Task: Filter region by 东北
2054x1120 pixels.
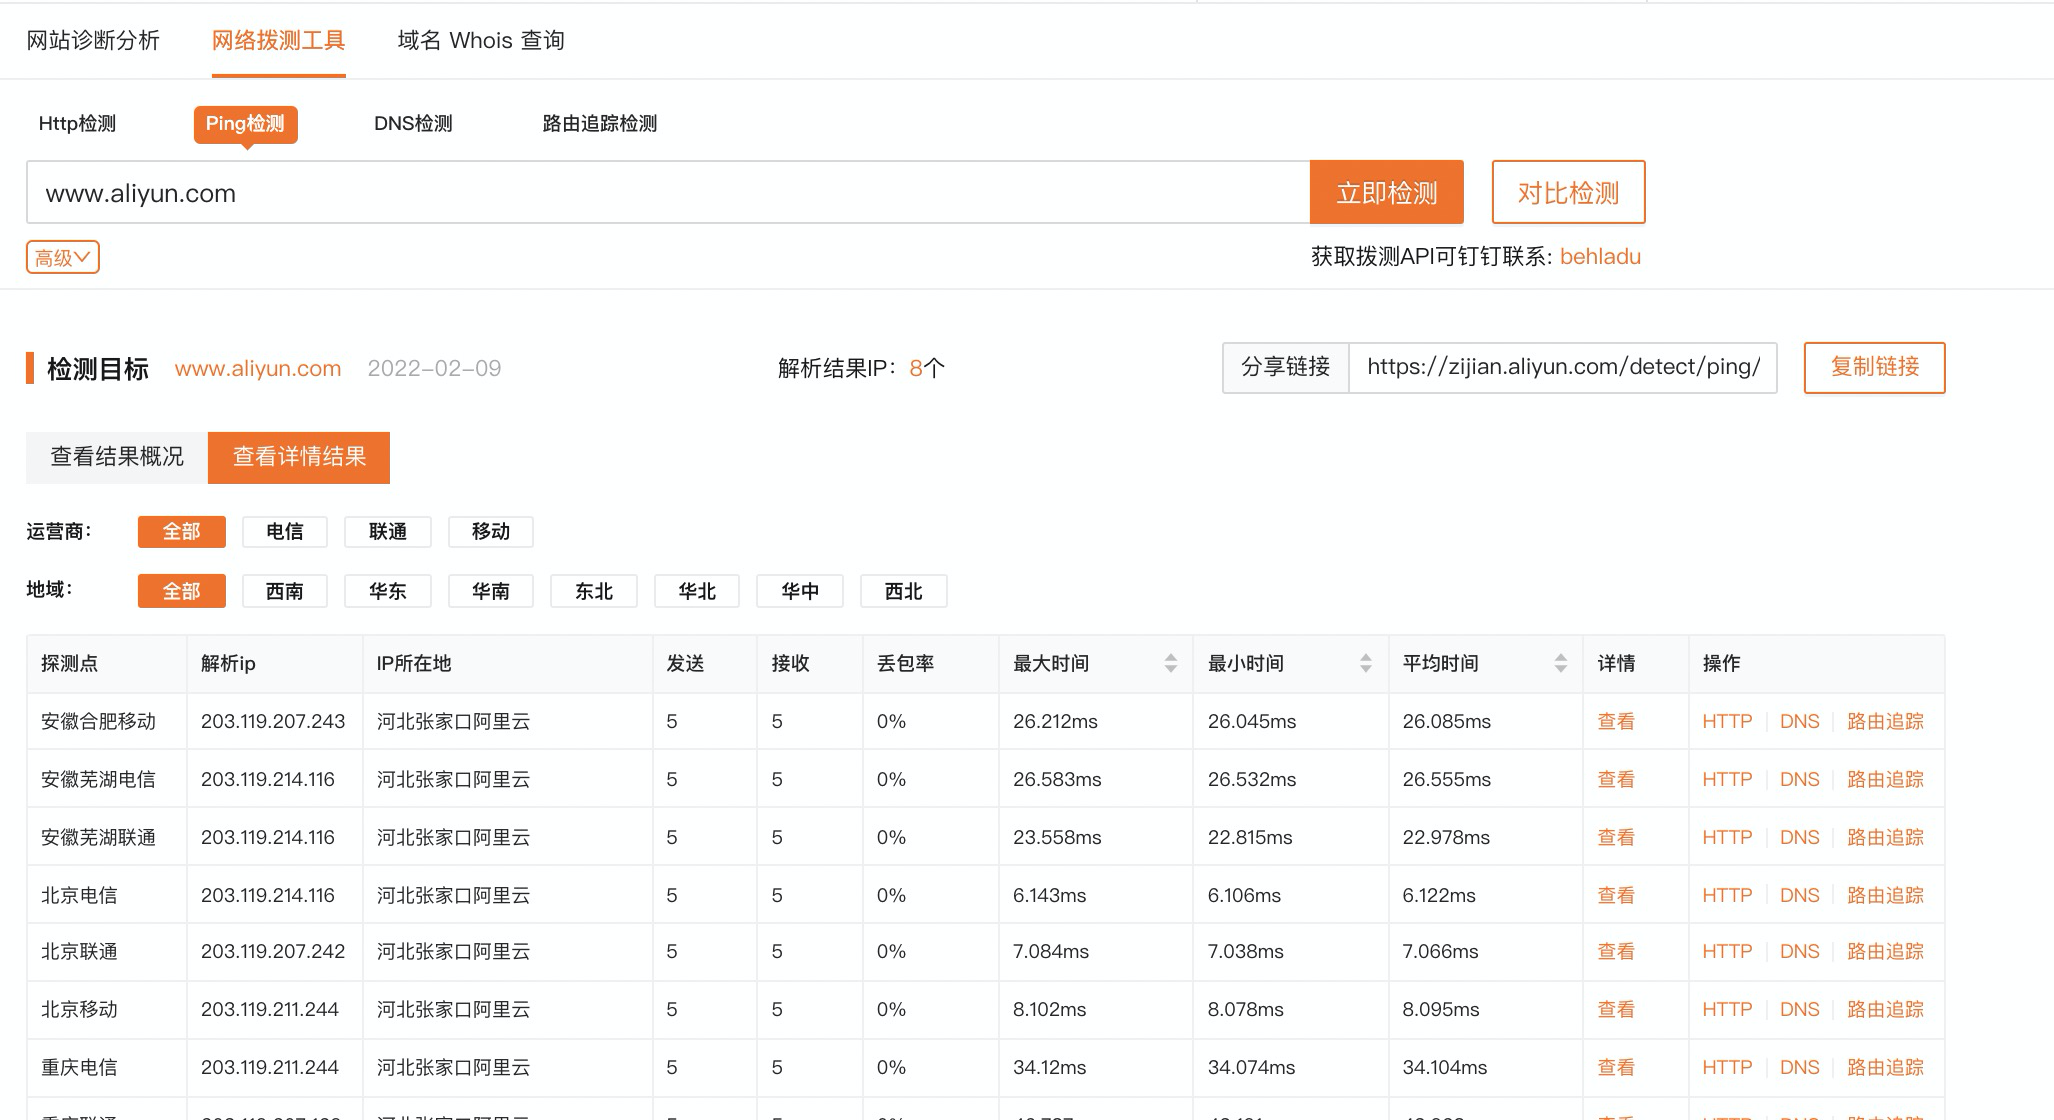Action: pos(594,591)
